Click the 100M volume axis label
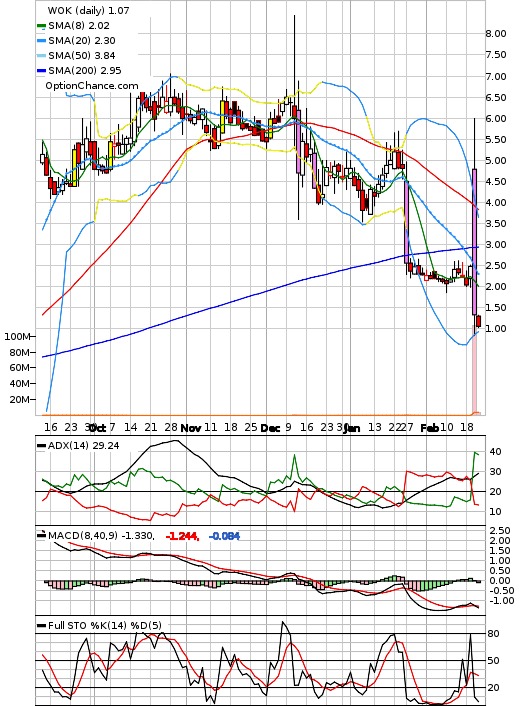Image resolution: width=526 pixels, height=706 pixels. click(17, 337)
